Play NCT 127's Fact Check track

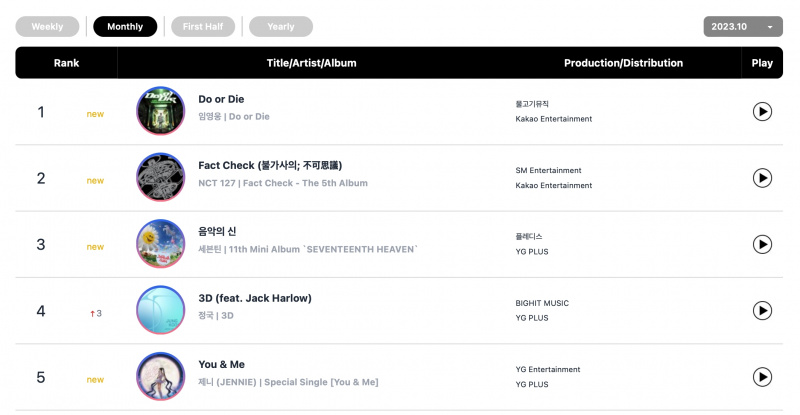coord(762,178)
